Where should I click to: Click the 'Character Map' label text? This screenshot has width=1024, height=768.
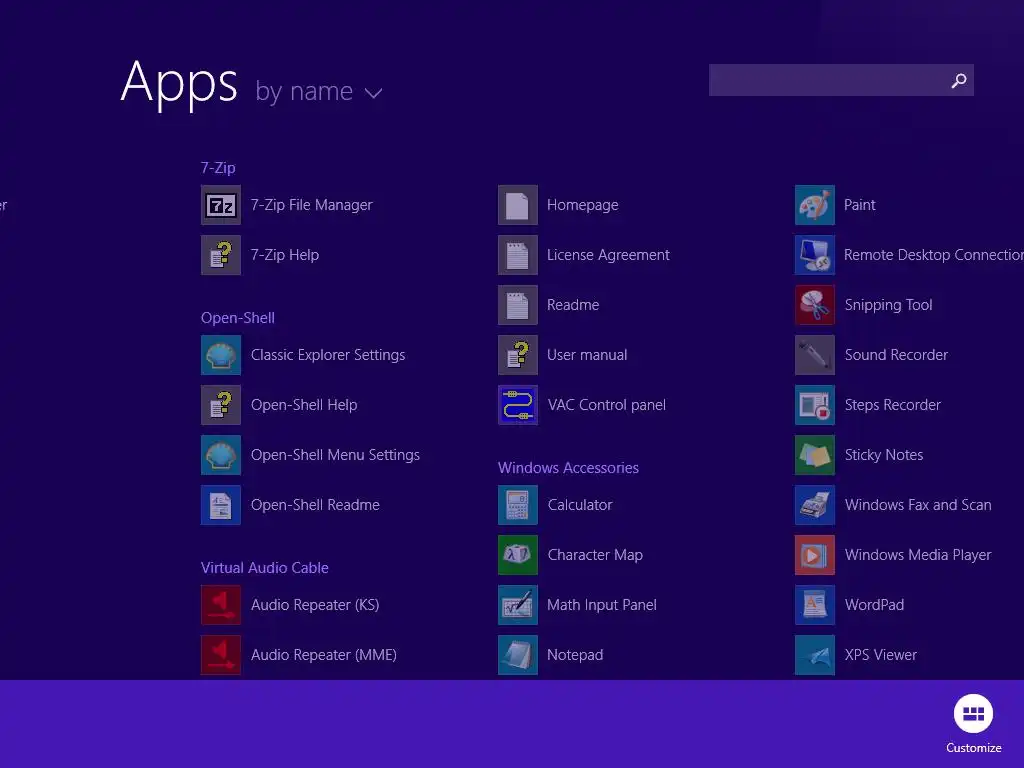[x=595, y=555]
